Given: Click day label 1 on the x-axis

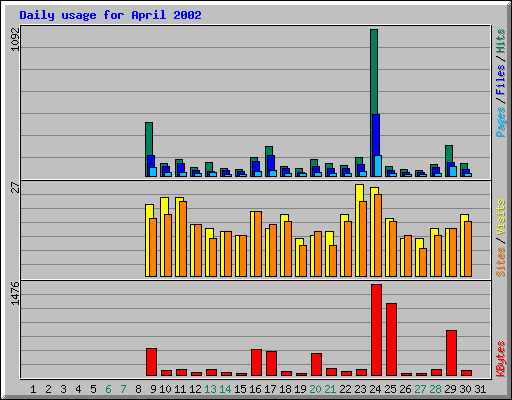Looking at the screenshot, I should click(x=33, y=389).
